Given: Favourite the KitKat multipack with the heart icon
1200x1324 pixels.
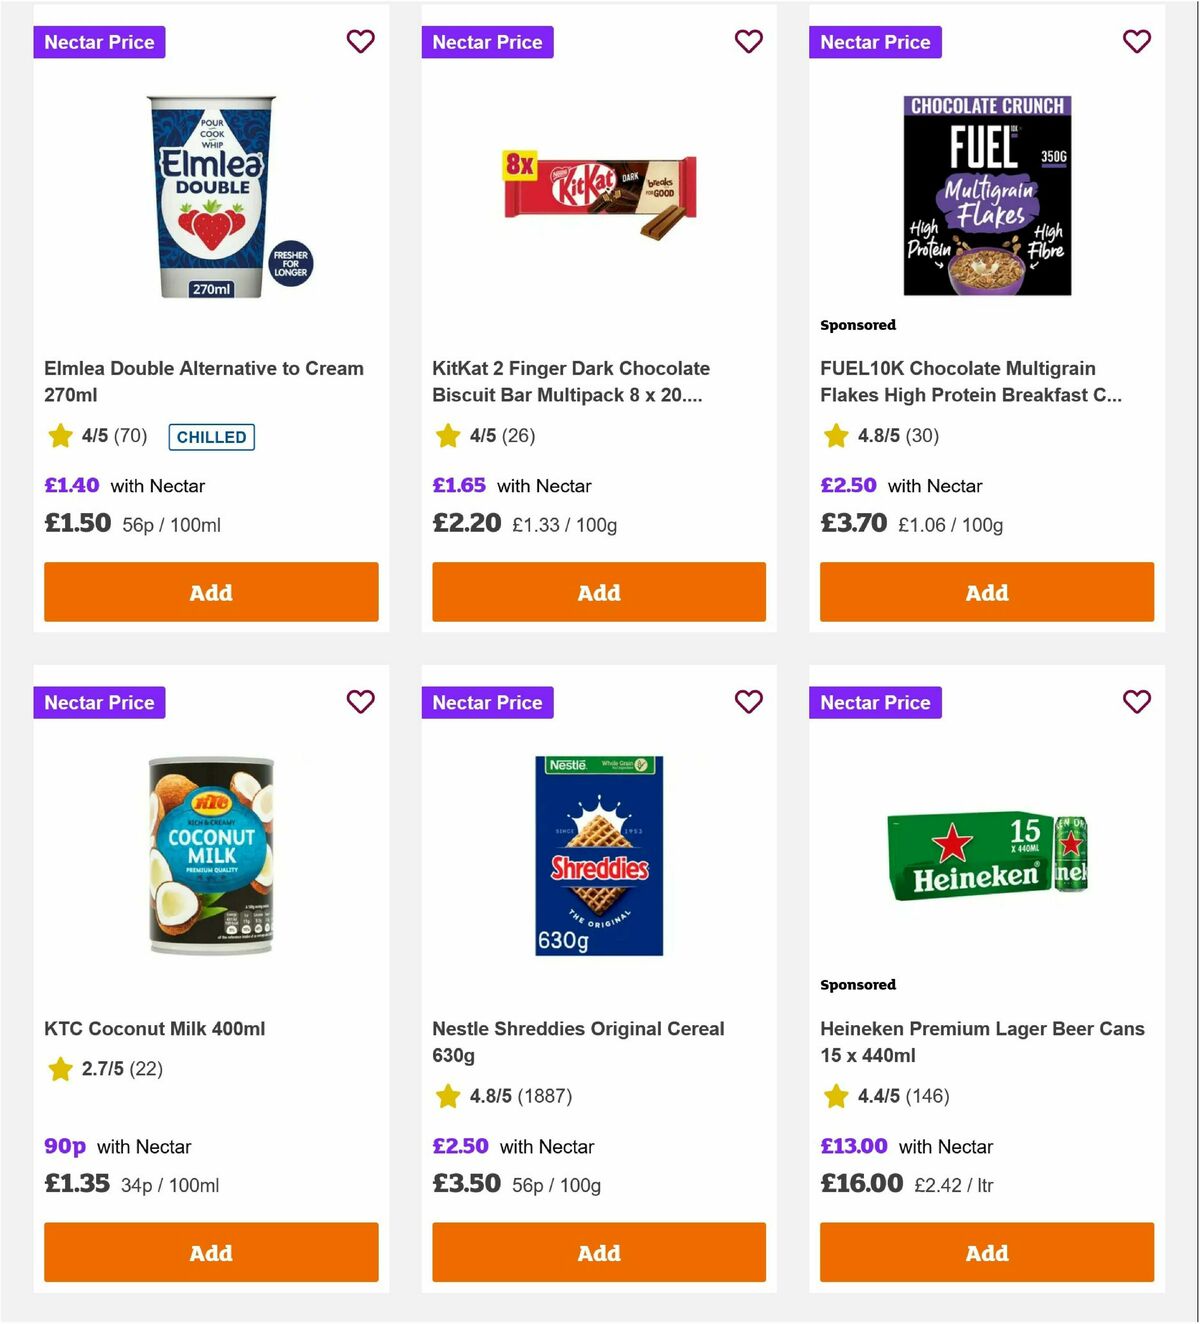Looking at the screenshot, I should pyautogui.click(x=748, y=41).
